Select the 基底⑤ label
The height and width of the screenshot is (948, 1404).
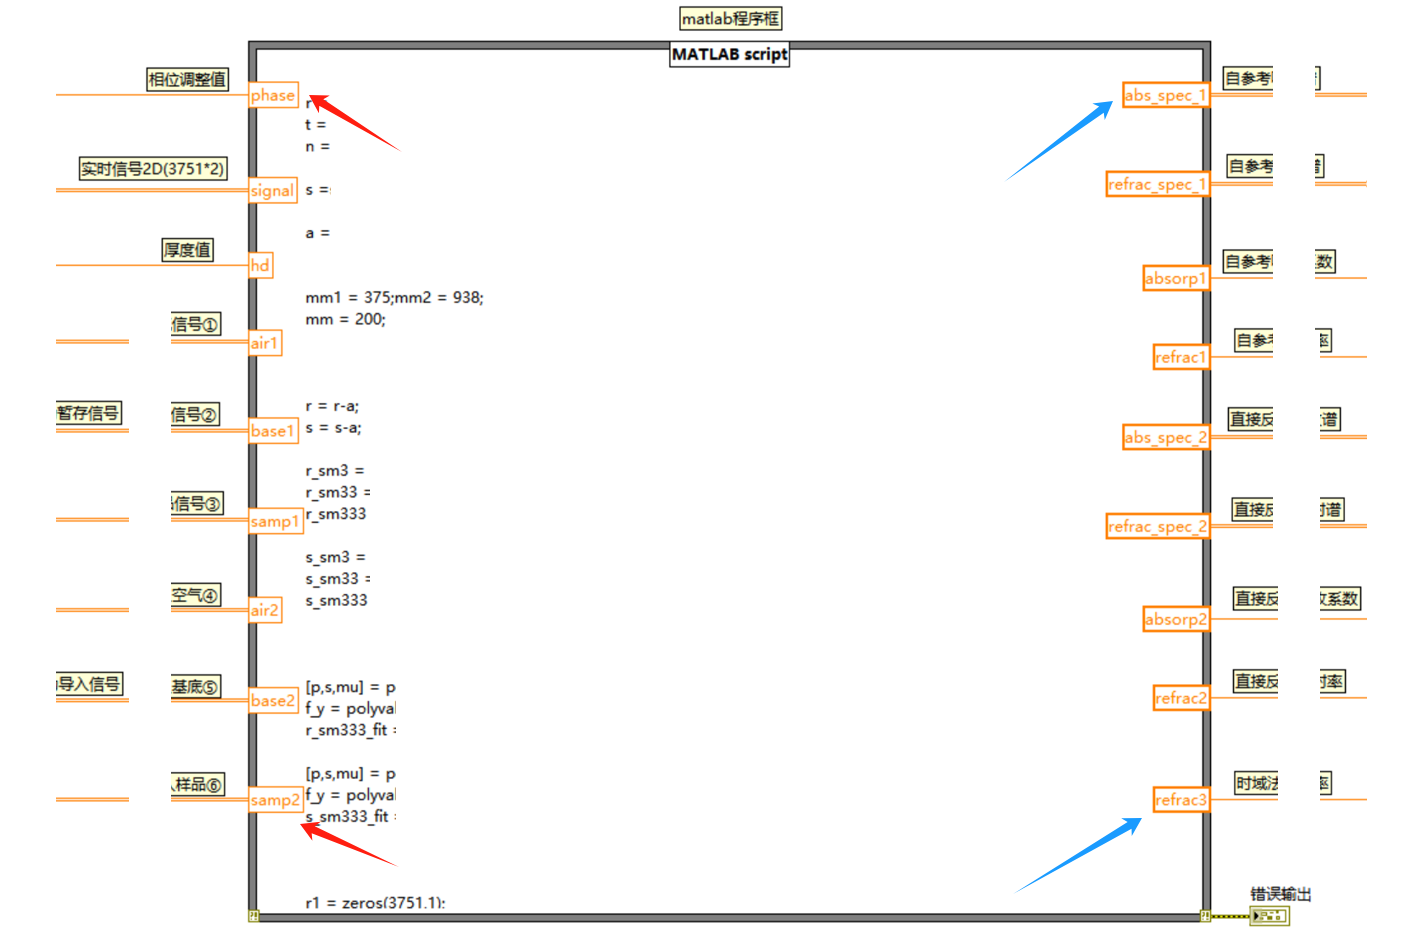tap(195, 686)
